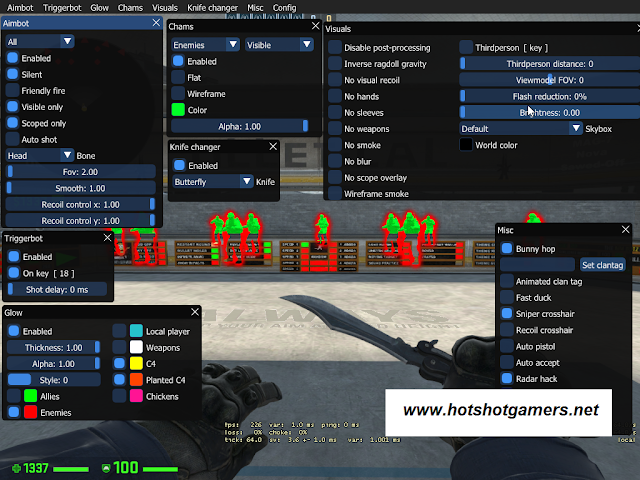
Task: Enable Disable post-processing checkbox
Action: point(335,47)
